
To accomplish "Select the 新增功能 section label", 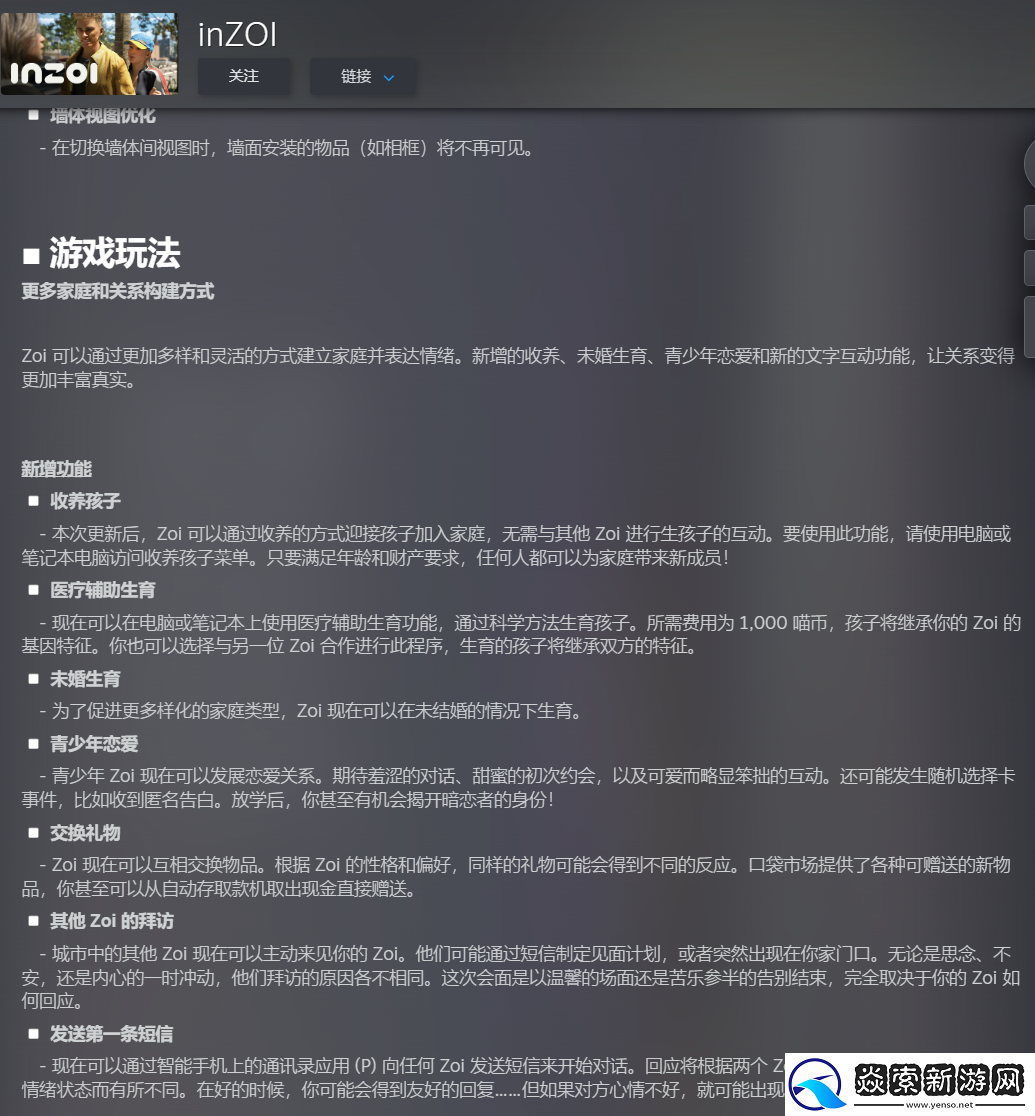I will click(x=56, y=468).
